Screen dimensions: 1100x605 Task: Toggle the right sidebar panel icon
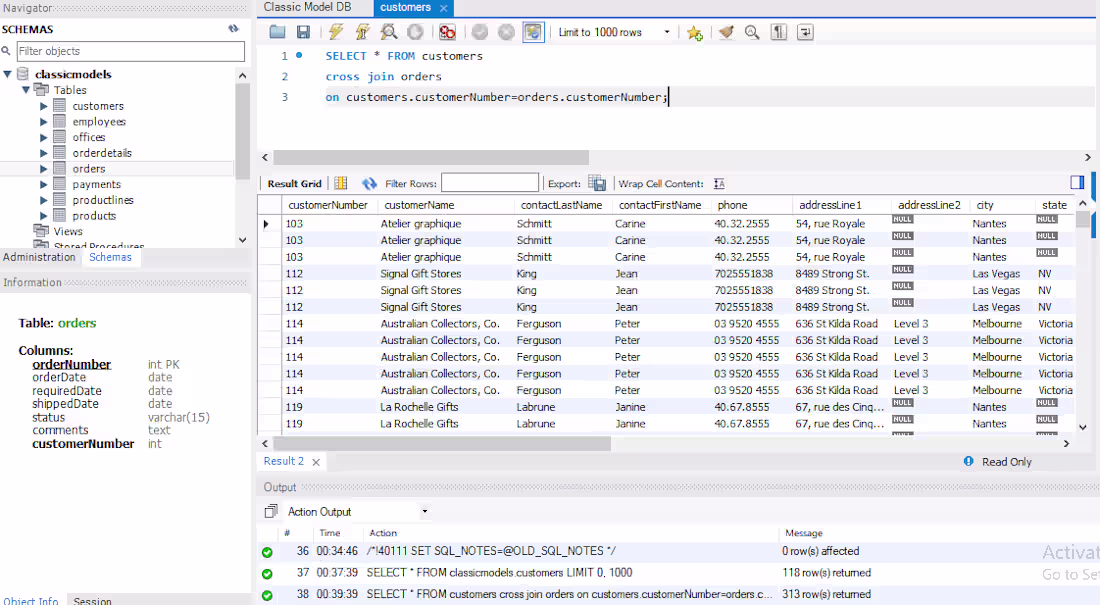click(x=1077, y=182)
